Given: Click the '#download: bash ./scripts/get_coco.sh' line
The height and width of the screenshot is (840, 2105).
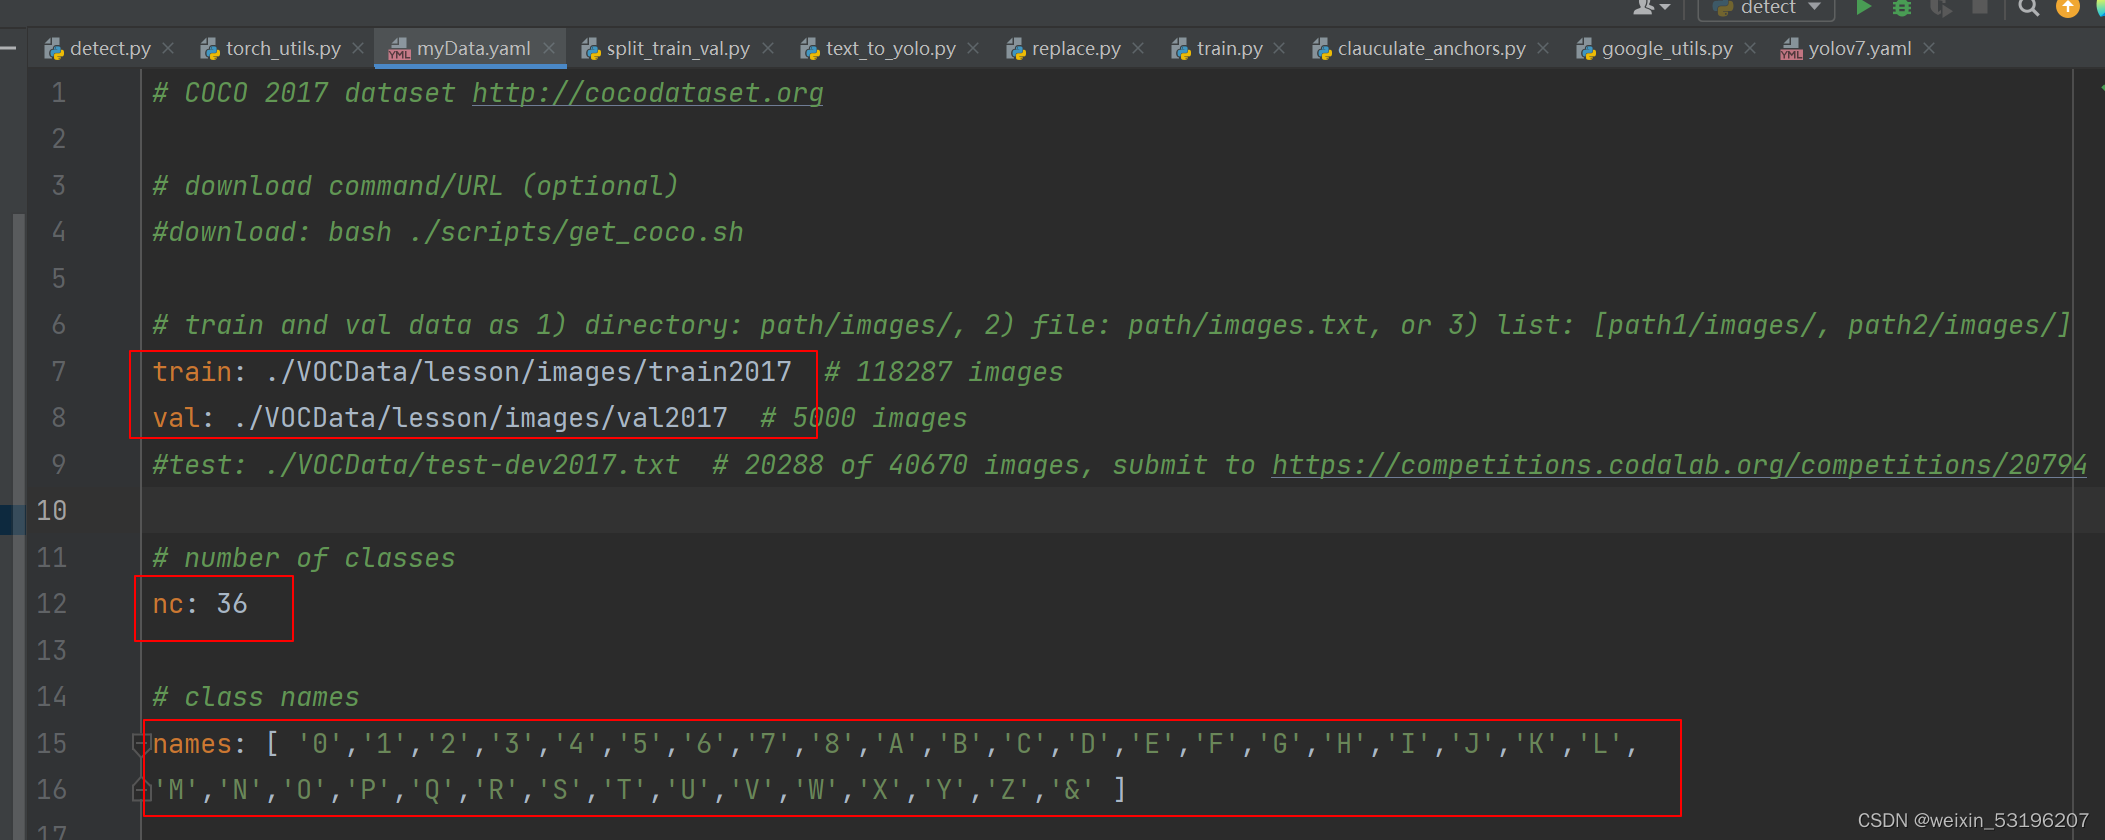Looking at the screenshot, I should [x=448, y=232].
